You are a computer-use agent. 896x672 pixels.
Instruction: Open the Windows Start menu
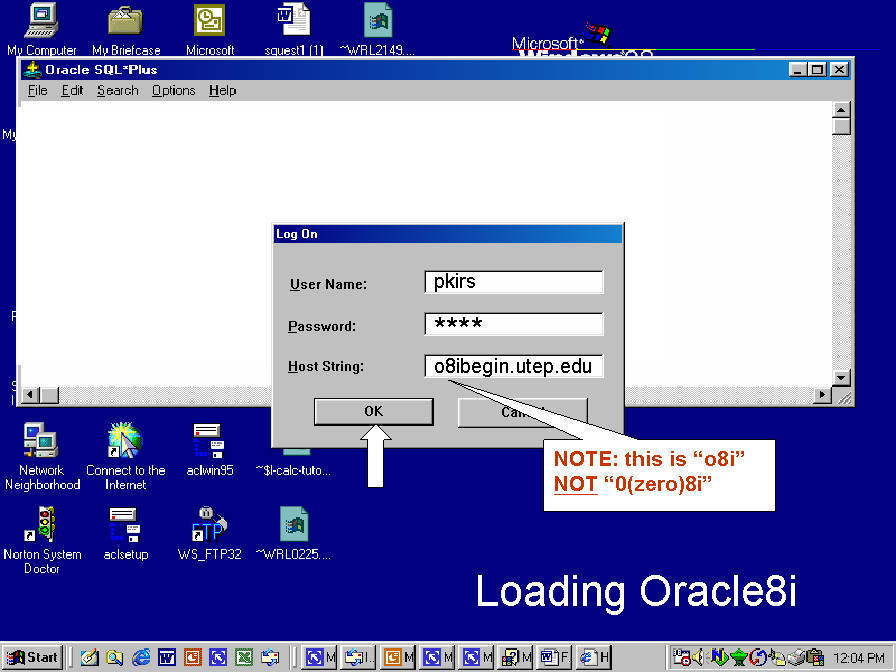[33, 657]
